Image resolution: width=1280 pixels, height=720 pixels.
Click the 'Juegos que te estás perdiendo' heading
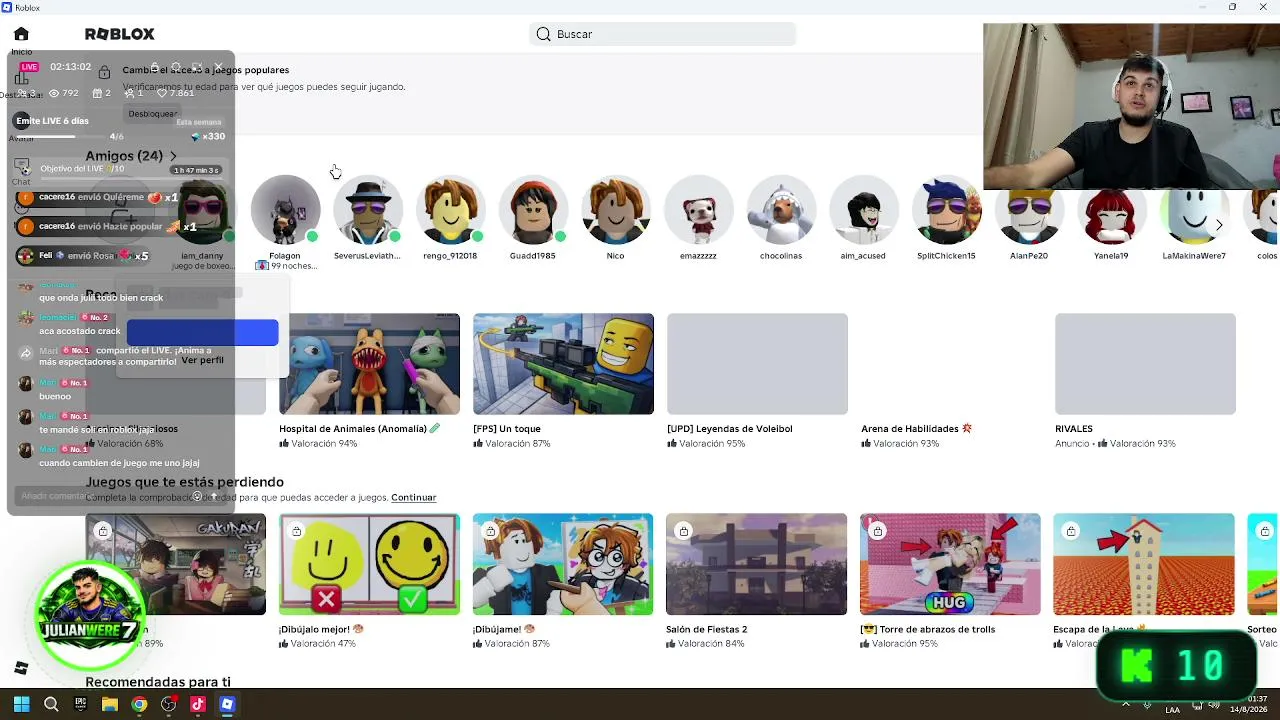tap(185, 482)
